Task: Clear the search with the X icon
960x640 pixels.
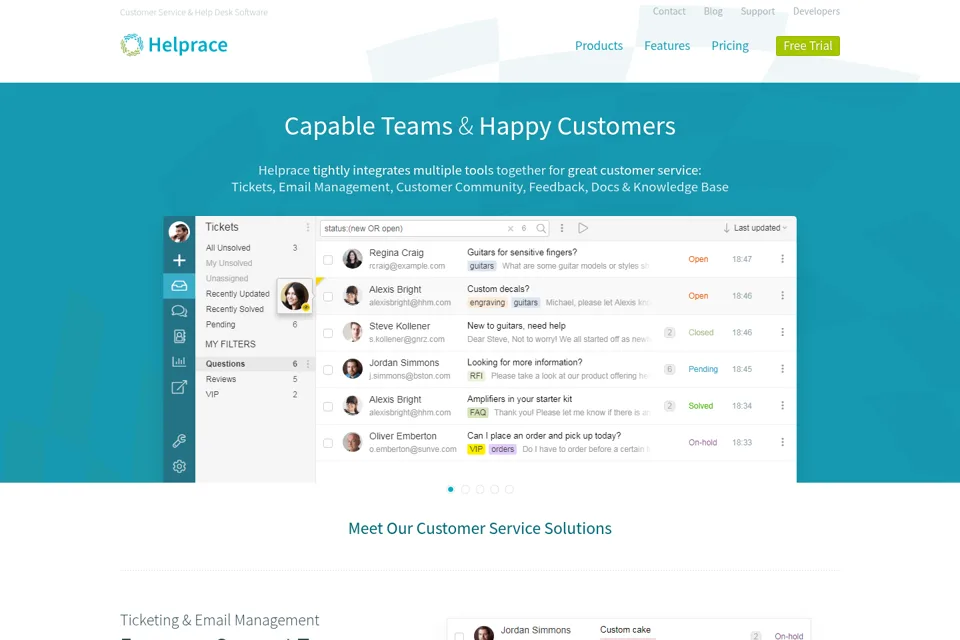Action: (510, 228)
